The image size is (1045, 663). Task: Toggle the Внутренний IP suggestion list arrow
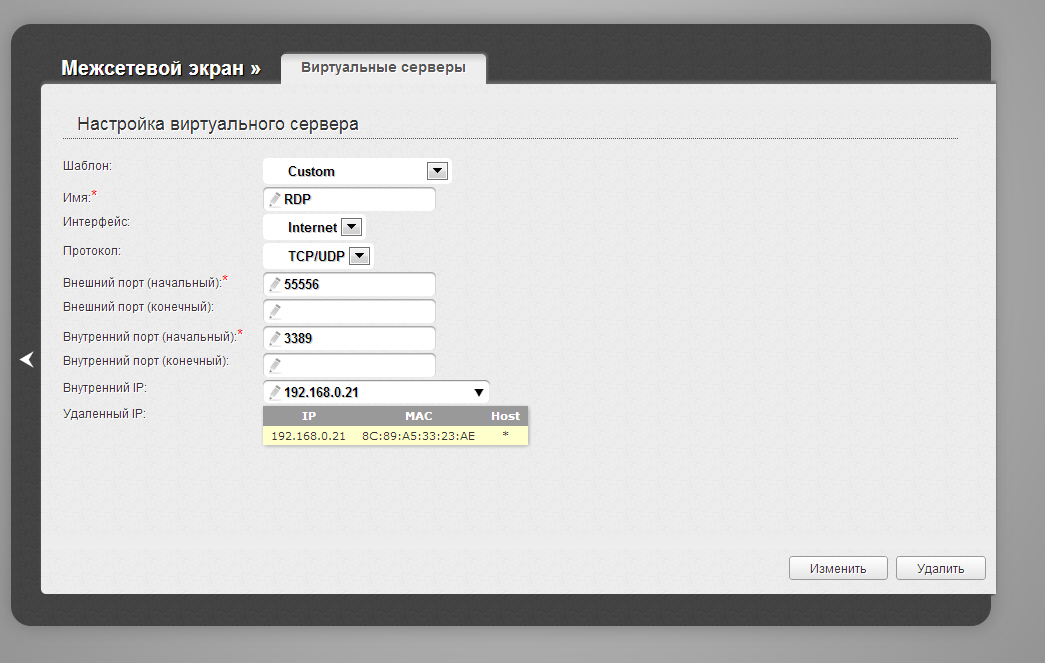click(479, 393)
